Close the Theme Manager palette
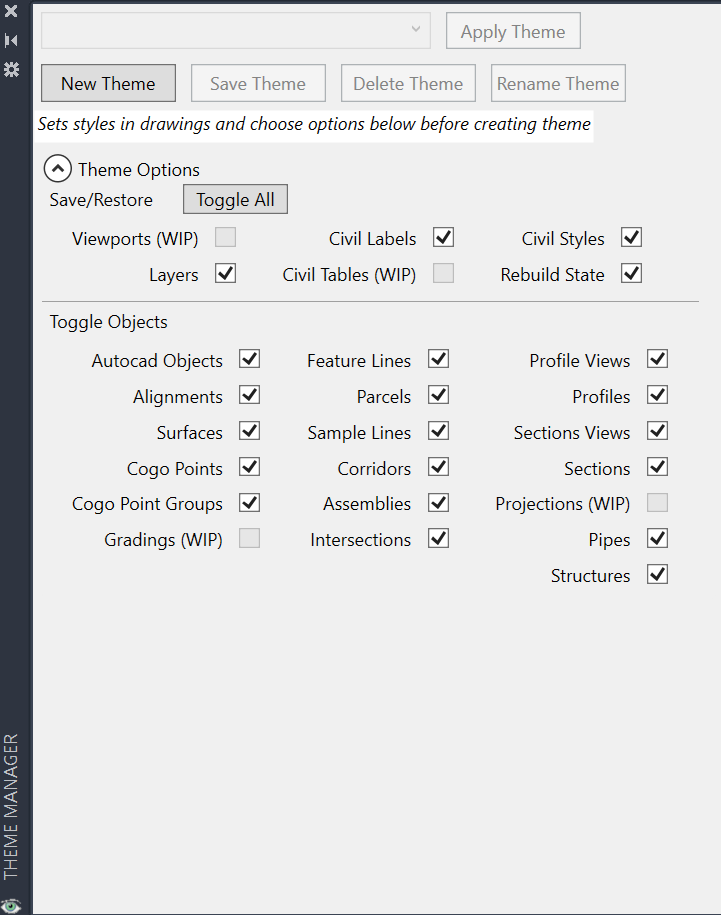This screenshot has width=721, height=915. tap(11, 11)
